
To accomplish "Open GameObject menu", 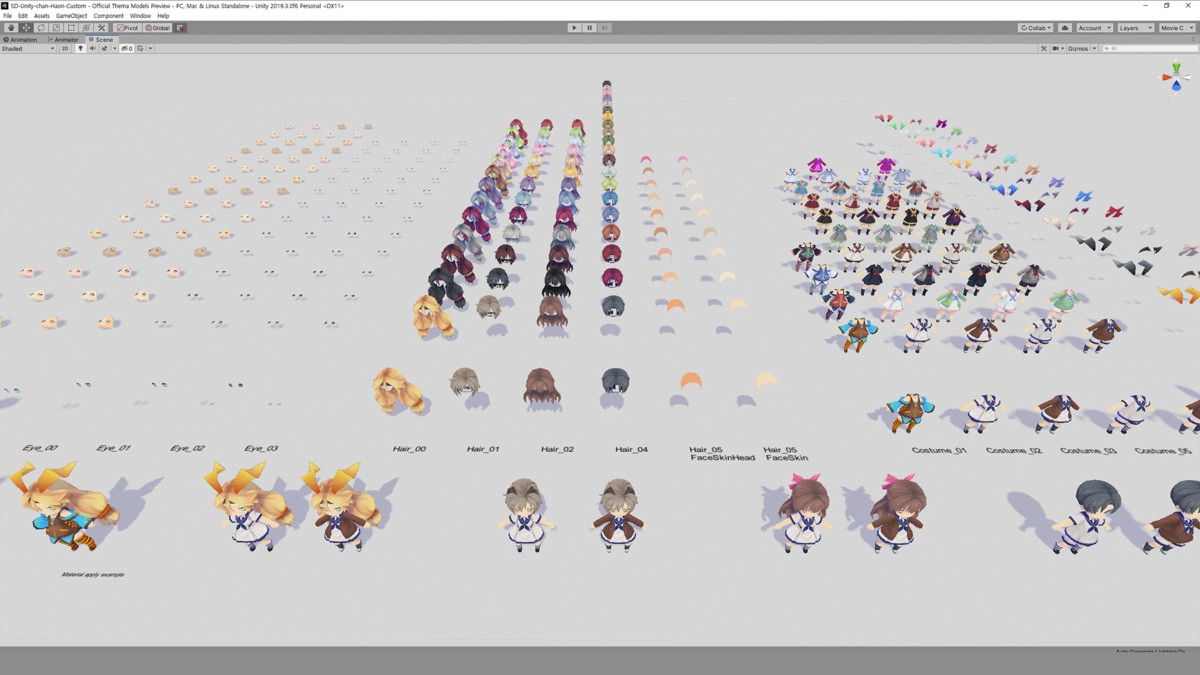I will coord(71,16).
